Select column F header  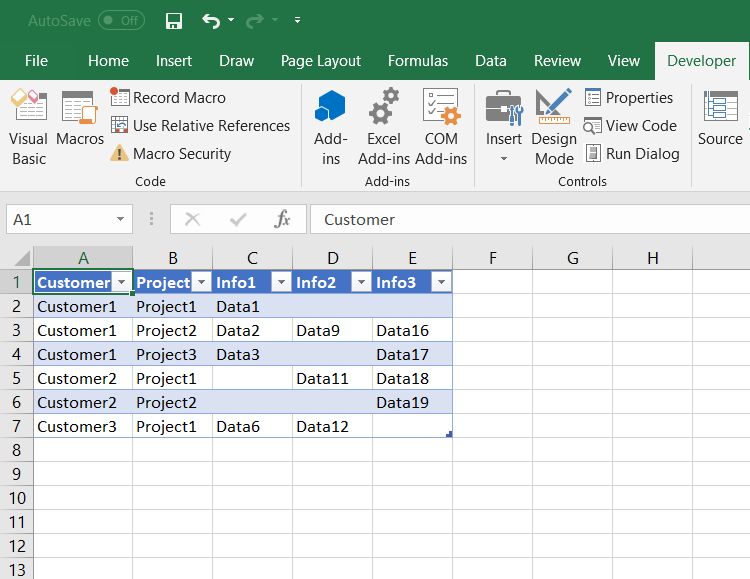493,258
